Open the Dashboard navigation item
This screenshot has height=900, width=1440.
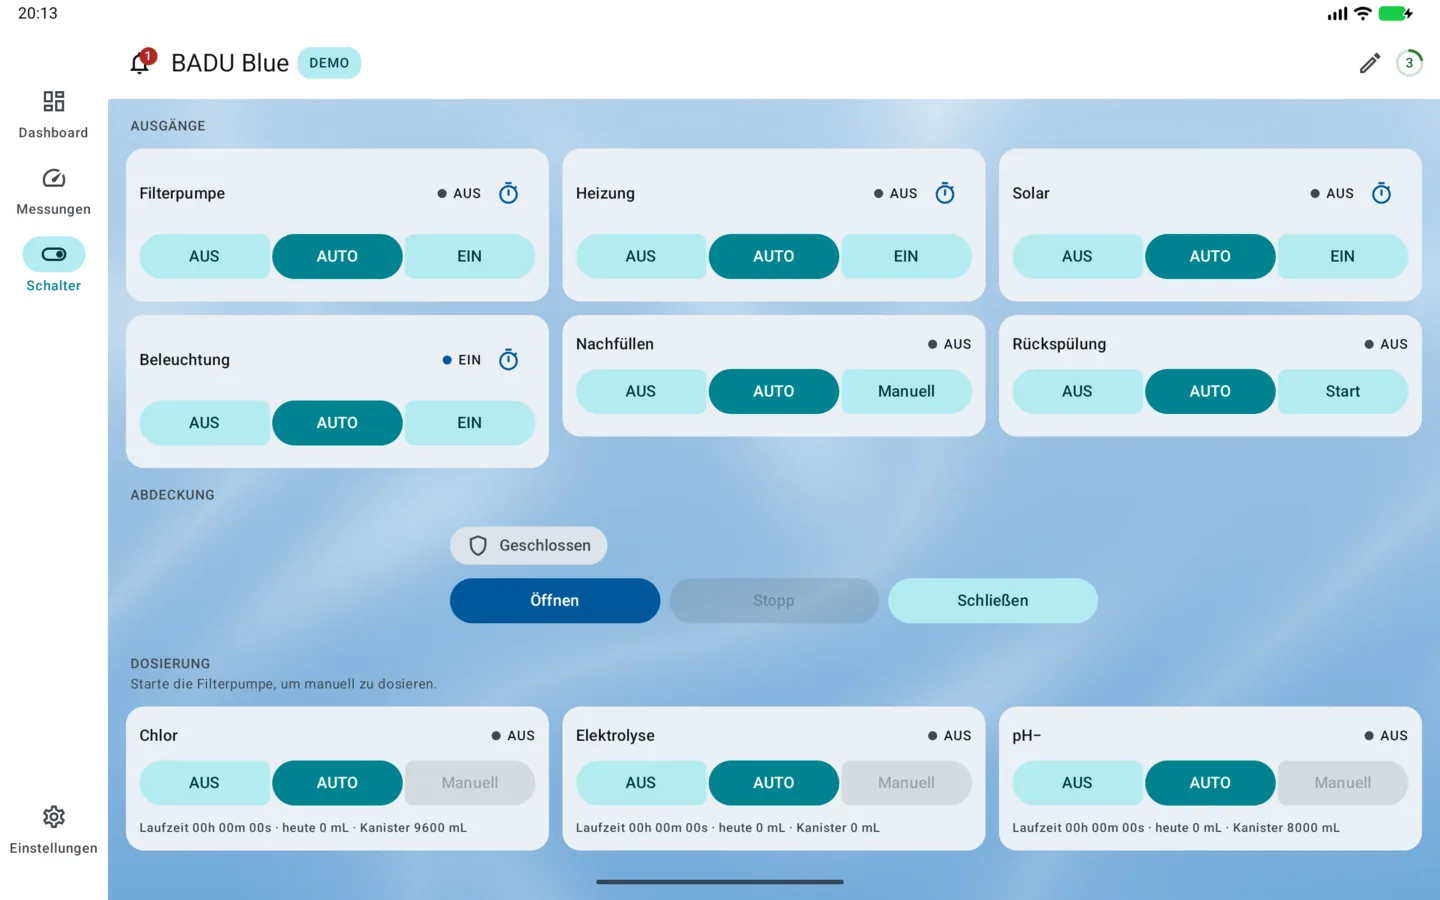pos(54,114)
